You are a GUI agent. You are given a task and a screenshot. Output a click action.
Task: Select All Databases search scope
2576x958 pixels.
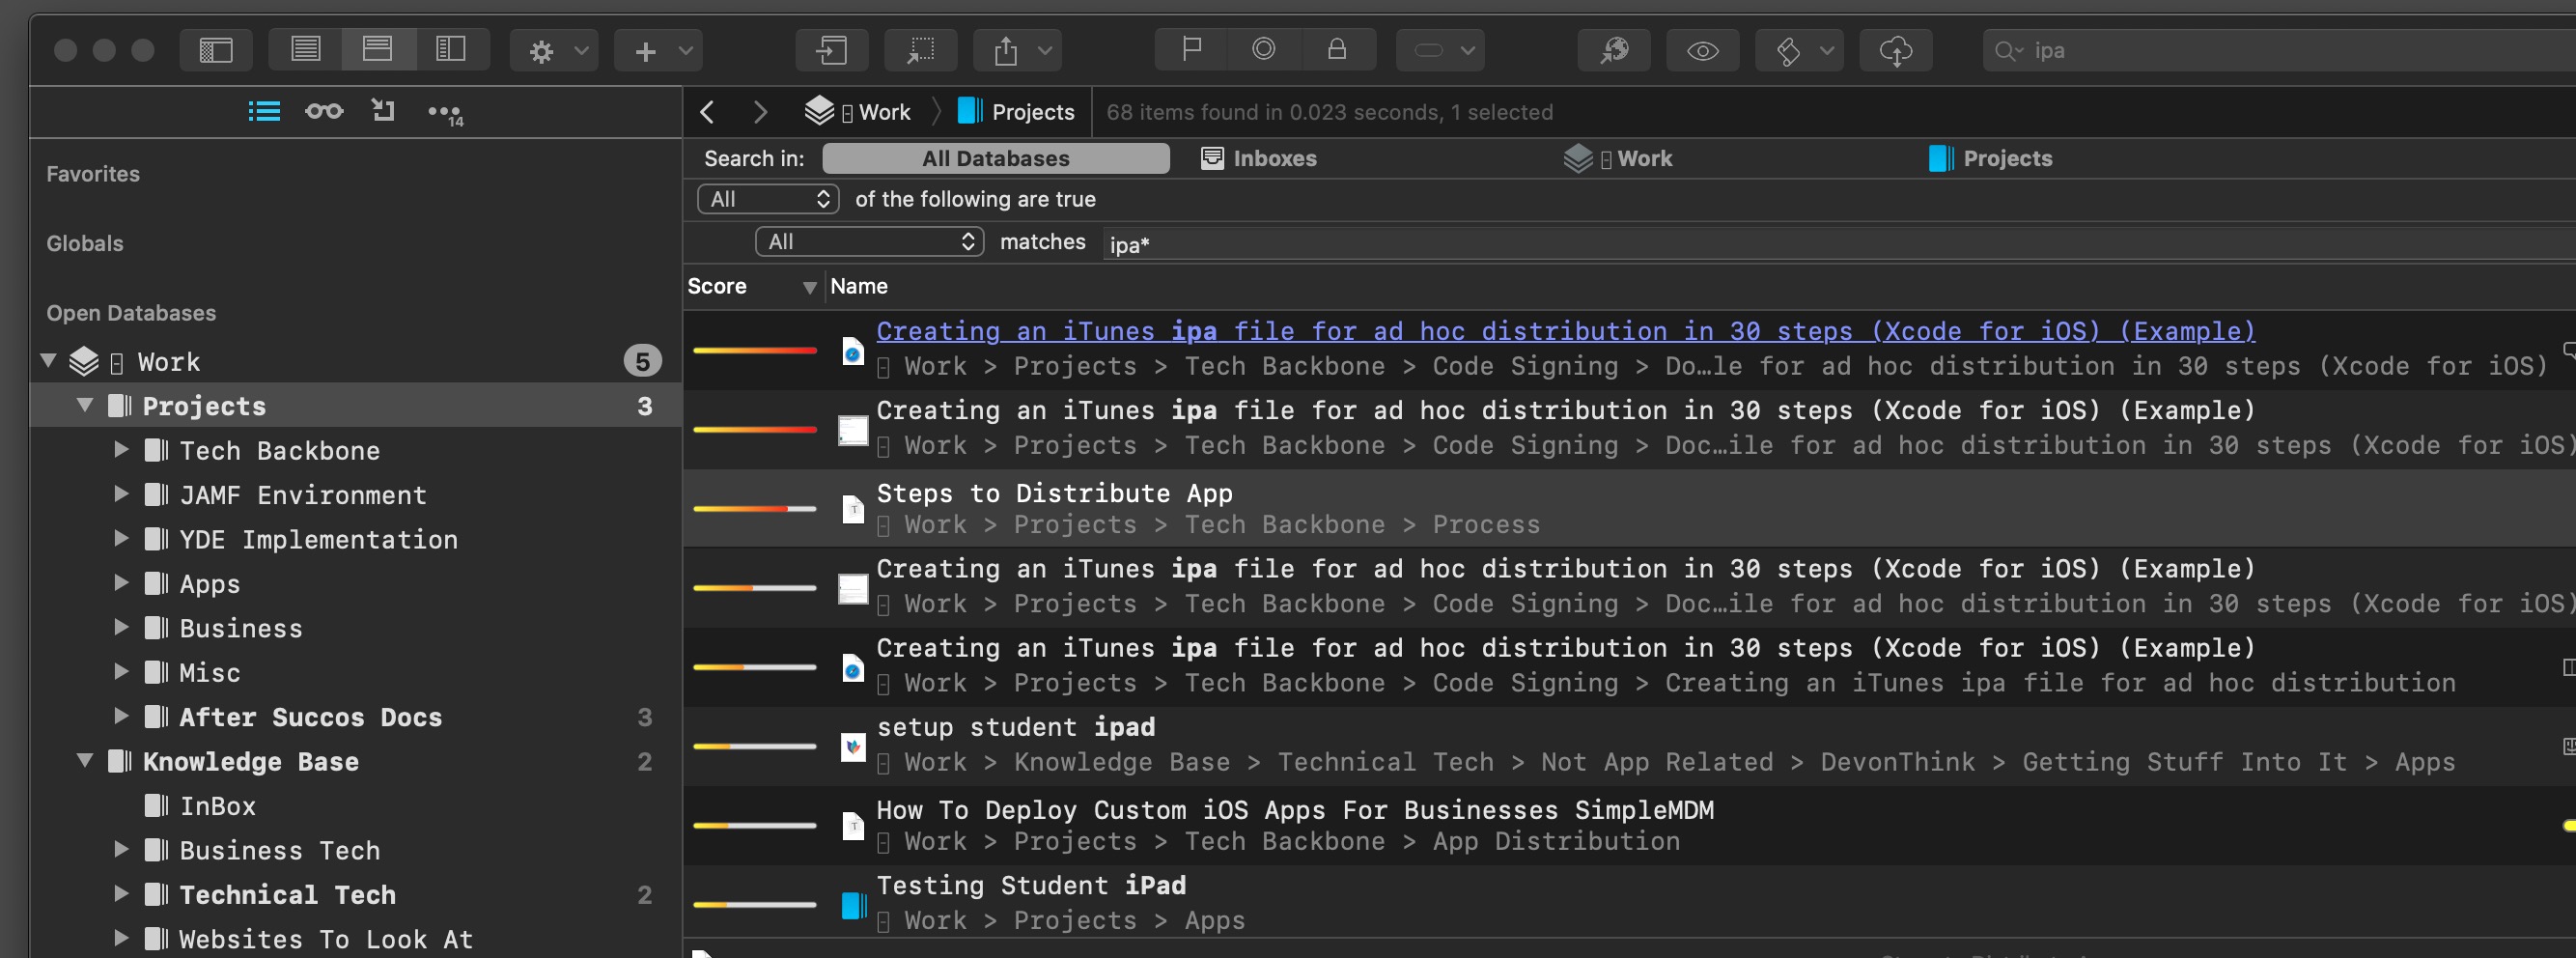(x=996, y=158)
